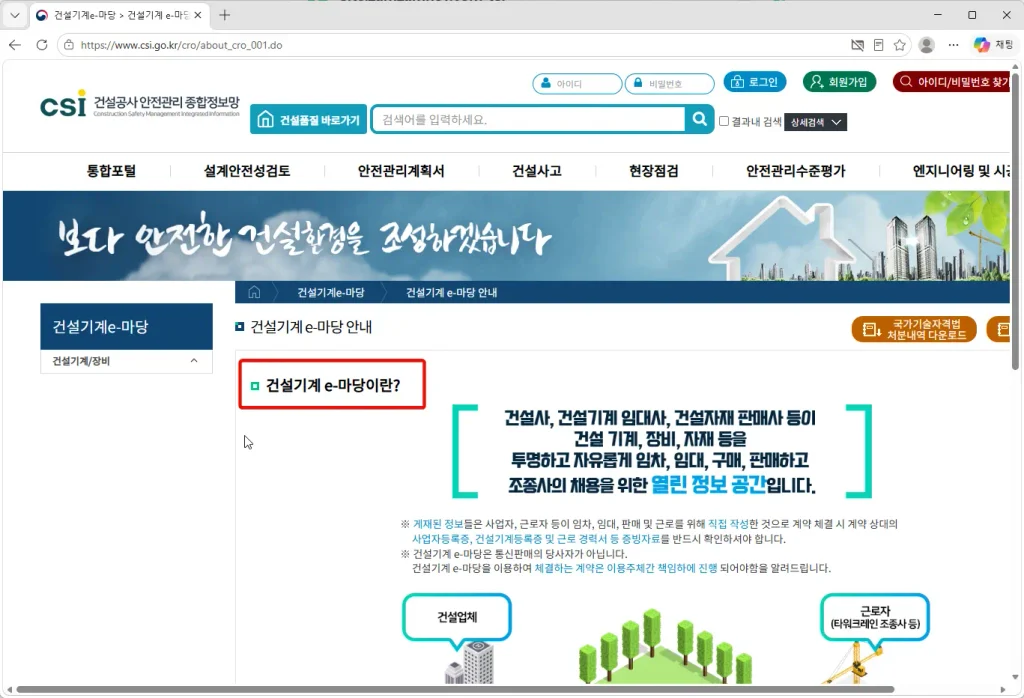Open the 상세검색 dropdown
Screen dimensions: 1024x698
pos(815,122)
